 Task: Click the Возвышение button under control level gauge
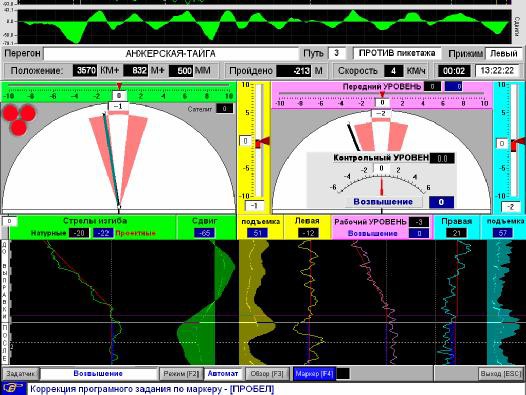383,202
